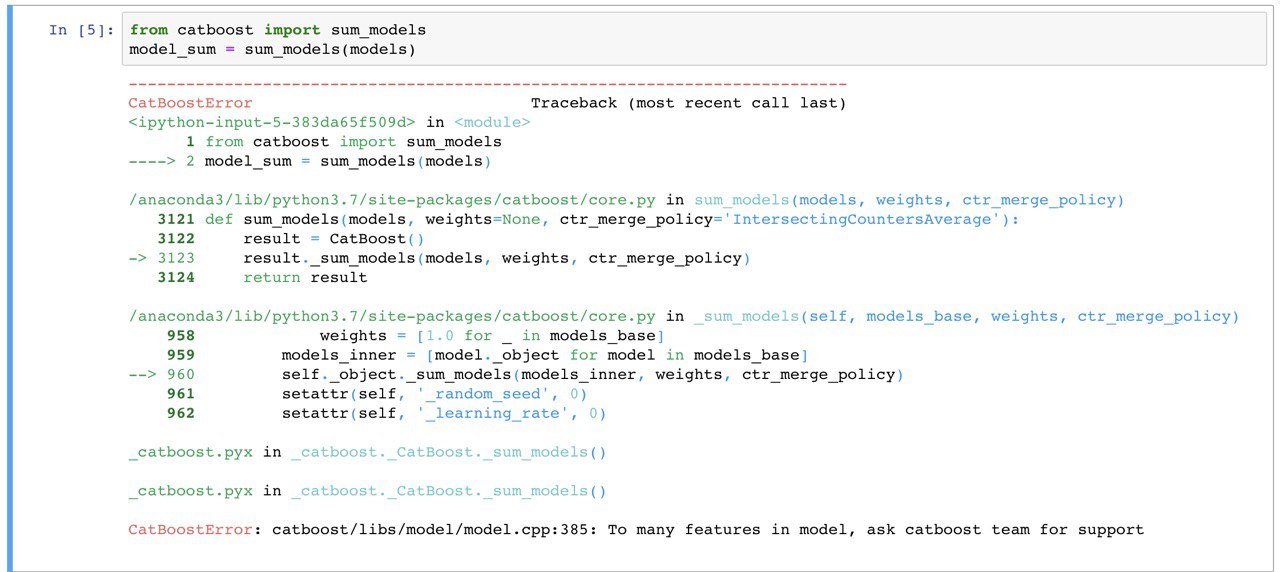Click the red CatBoostError traceback header
This screenshot has width=1280, height=572.
pyautogui.click(x=190, y=103)
